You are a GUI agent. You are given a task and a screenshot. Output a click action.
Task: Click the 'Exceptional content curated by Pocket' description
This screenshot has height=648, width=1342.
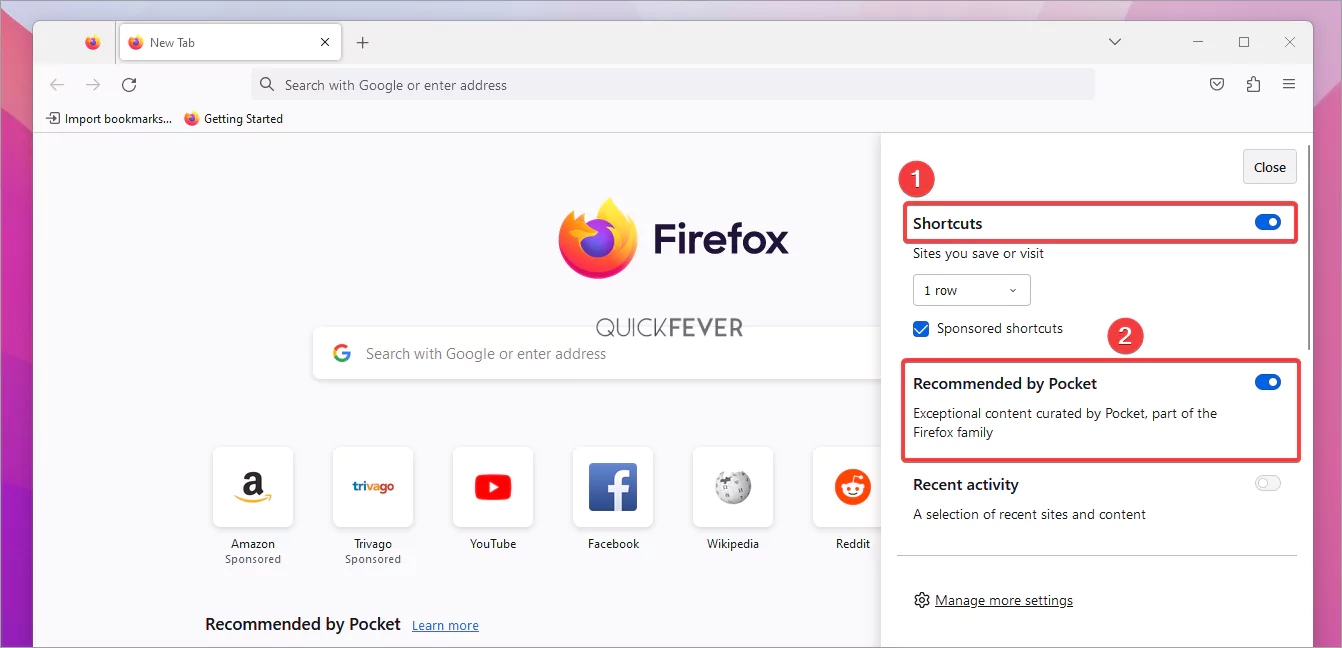[x=1065, y=423]
